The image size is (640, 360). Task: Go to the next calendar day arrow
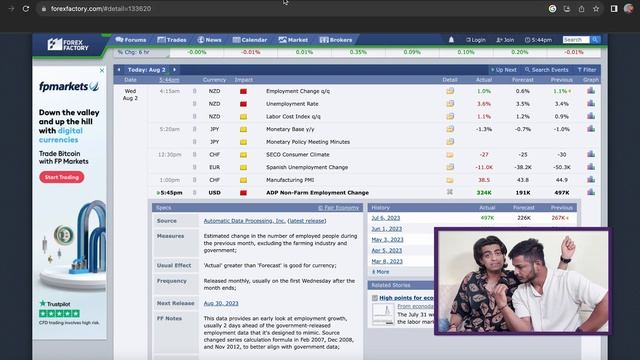(x=174, y=70)
